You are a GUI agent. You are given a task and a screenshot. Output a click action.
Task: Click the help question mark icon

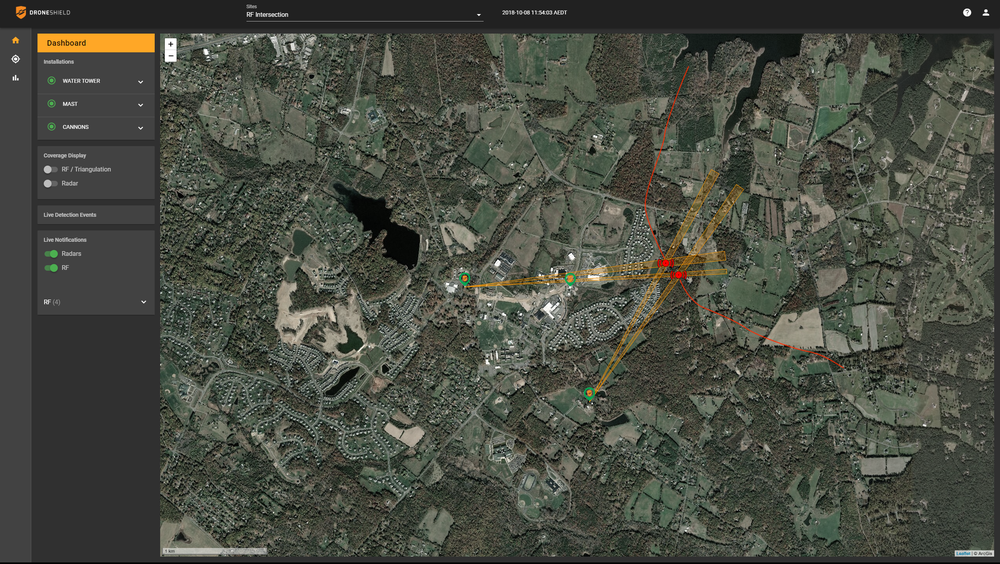[x=967, y=13]
